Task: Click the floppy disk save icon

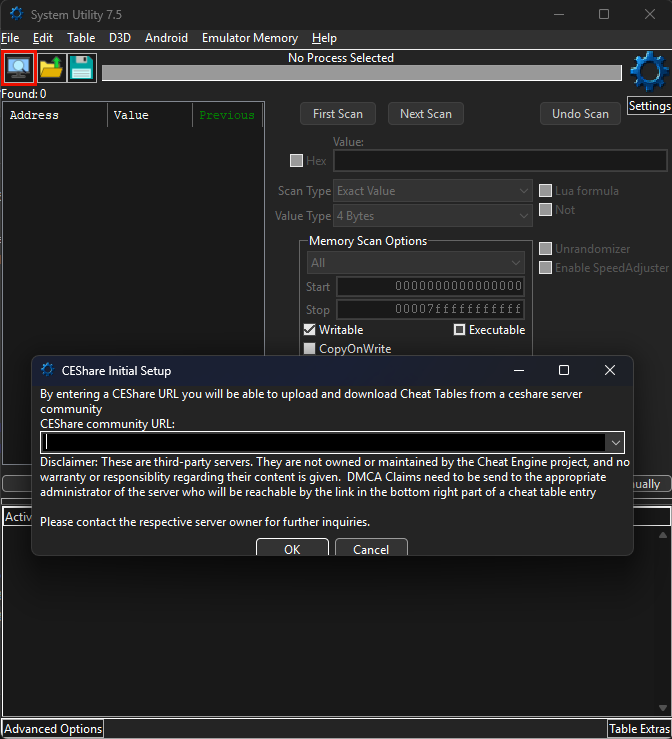Action: point(82,68)
